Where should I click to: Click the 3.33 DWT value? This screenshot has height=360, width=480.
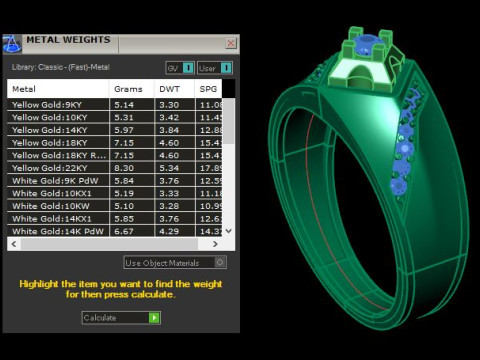click(x=169, y=193)
